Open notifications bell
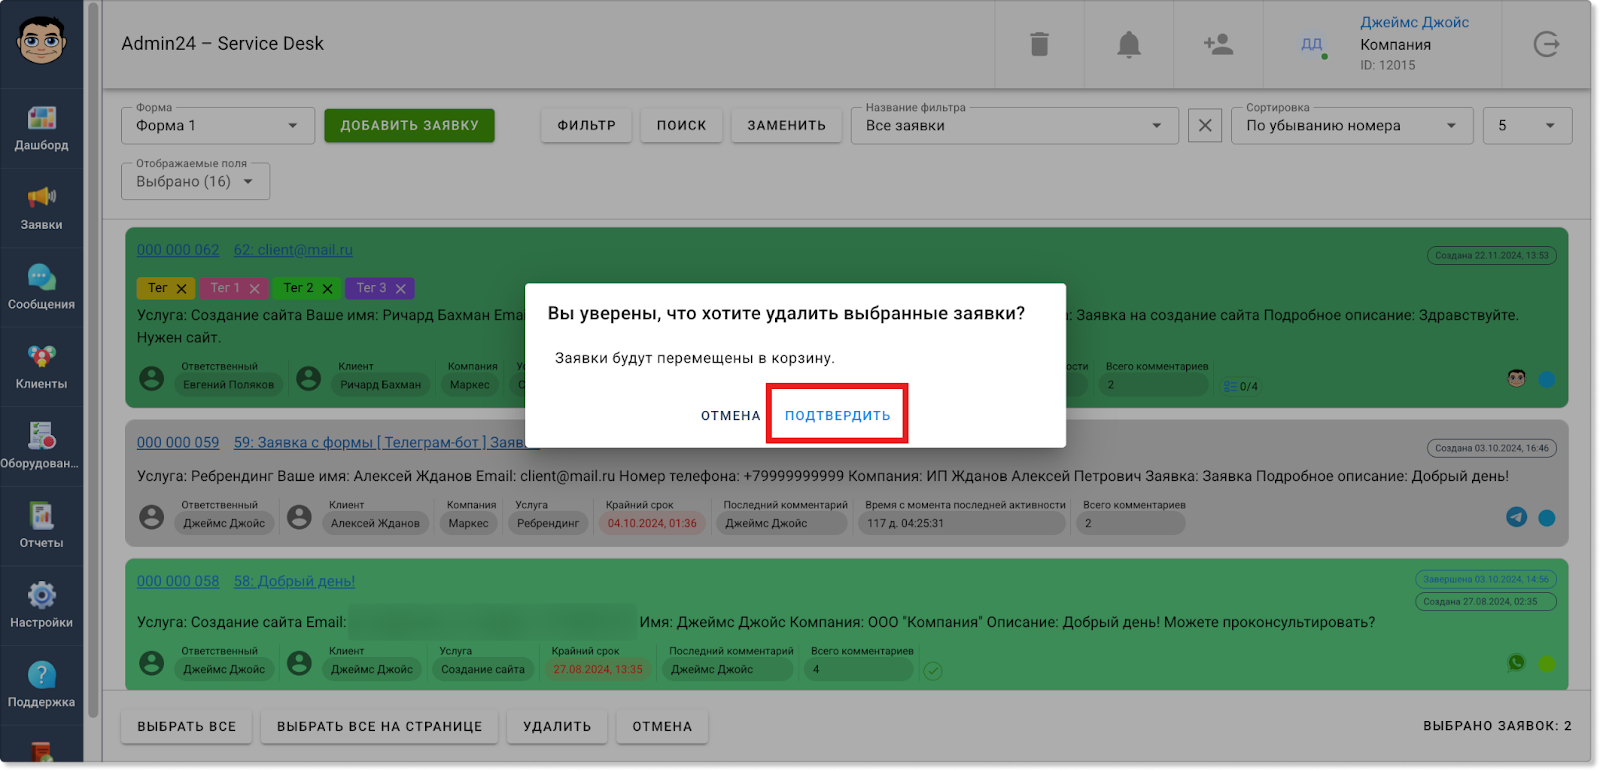The width and height of the screenshot is (1600, 771). click(x=1129, y=44)
